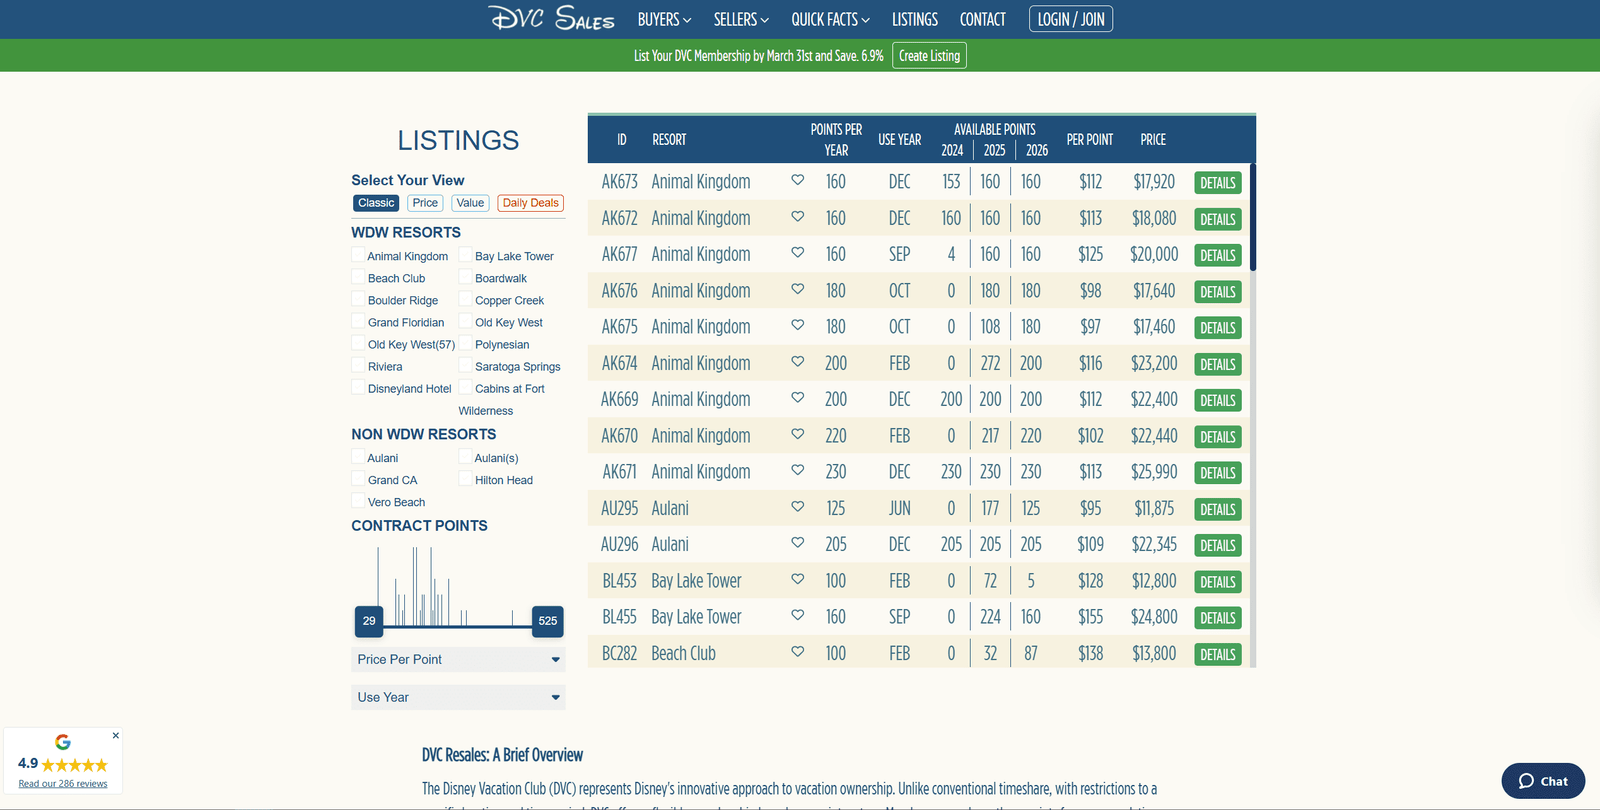
Task: Favorite listing AK677 with heart icon
Action: coord(798,253)
